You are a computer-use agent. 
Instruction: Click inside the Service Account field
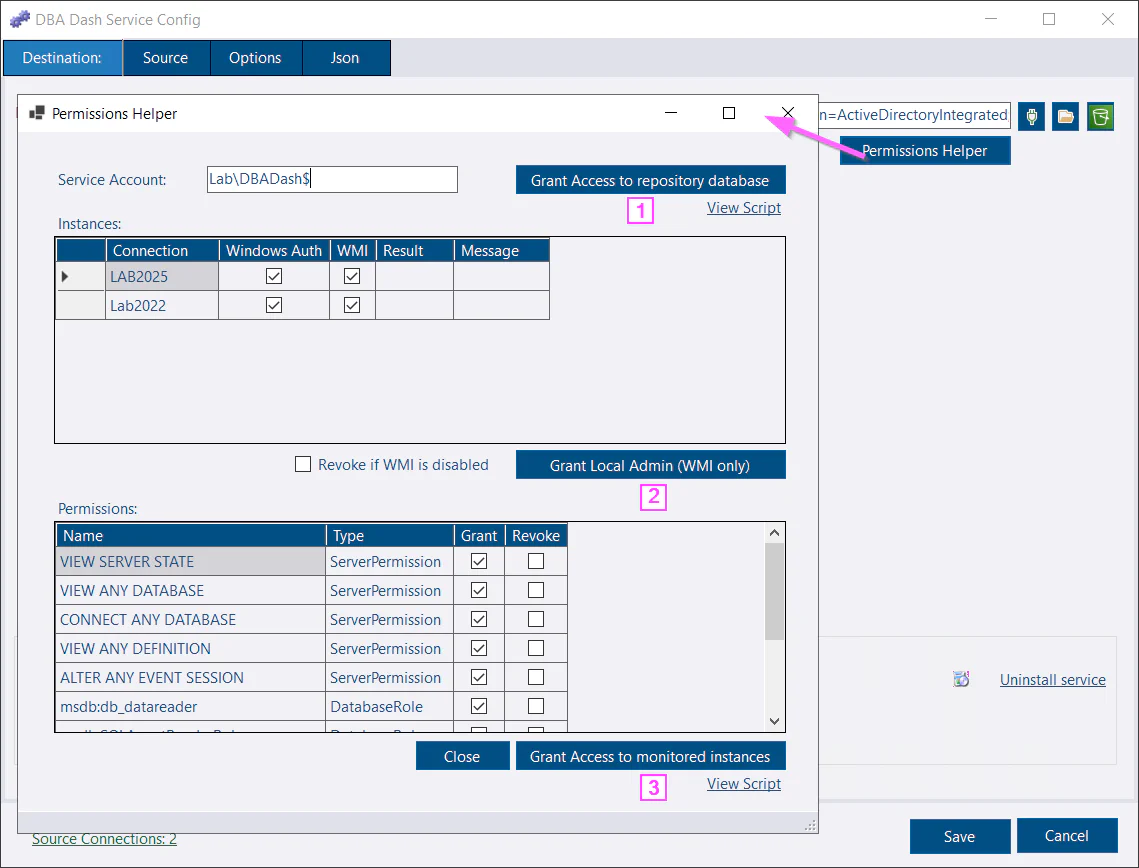pyautogui.click(x=330, y=179)
